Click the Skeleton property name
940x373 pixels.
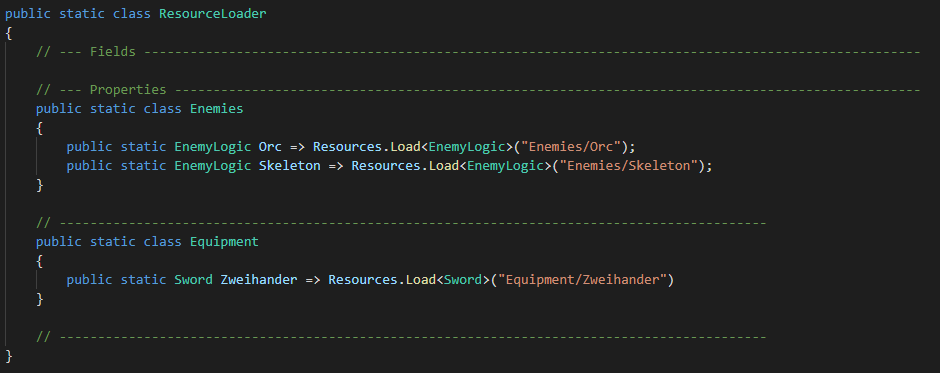(290, 166)
